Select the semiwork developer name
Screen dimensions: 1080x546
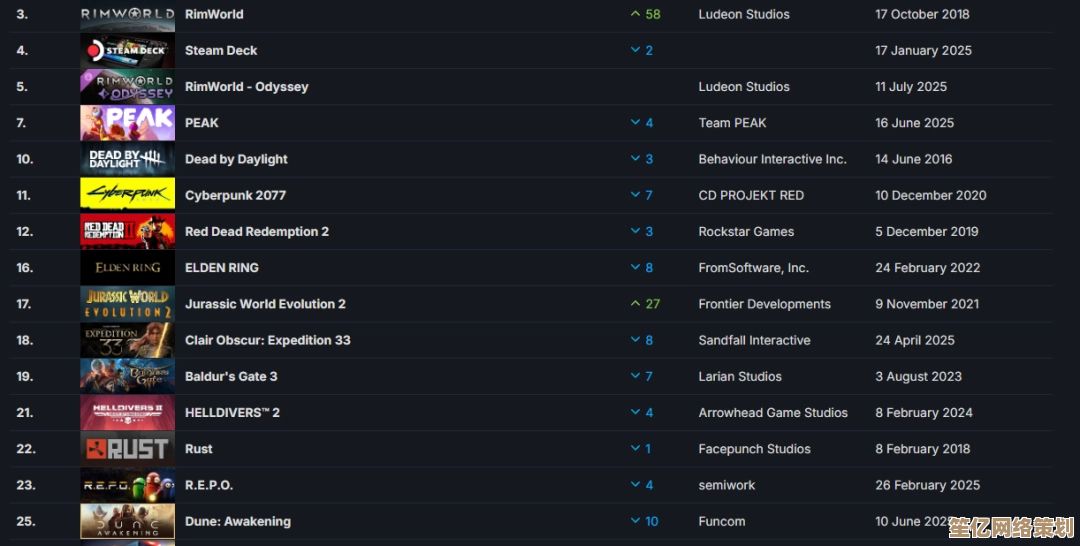727,485
